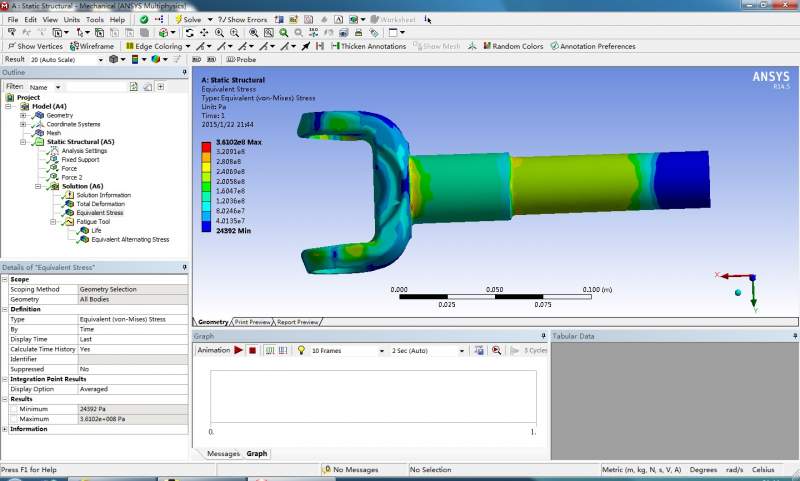
Task: Expand the Coordinate Systems tree node
Action: coord(23,124)
